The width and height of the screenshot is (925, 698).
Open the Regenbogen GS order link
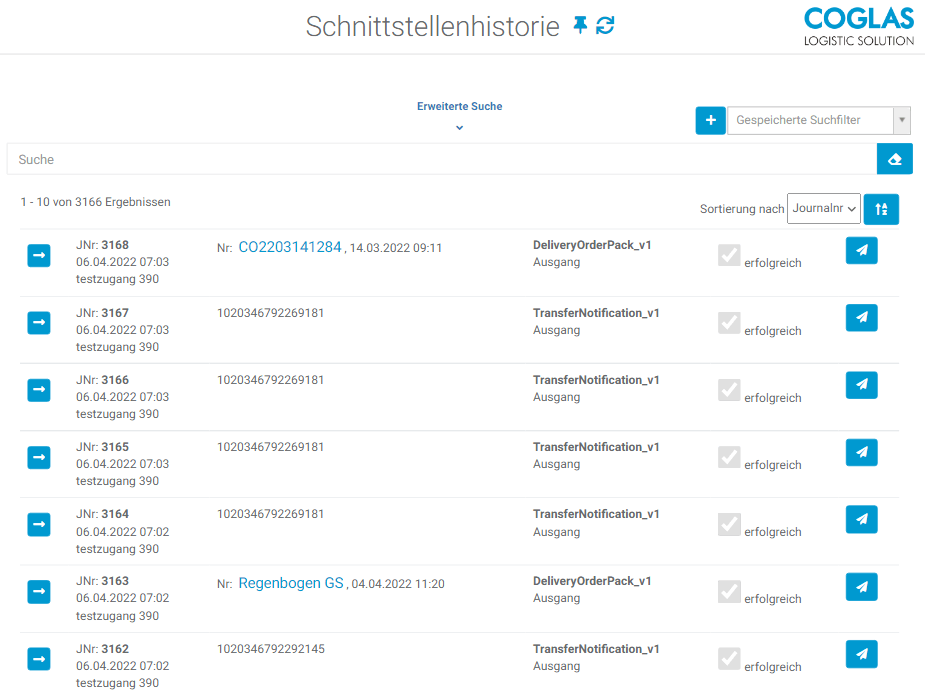pos(290,583)
